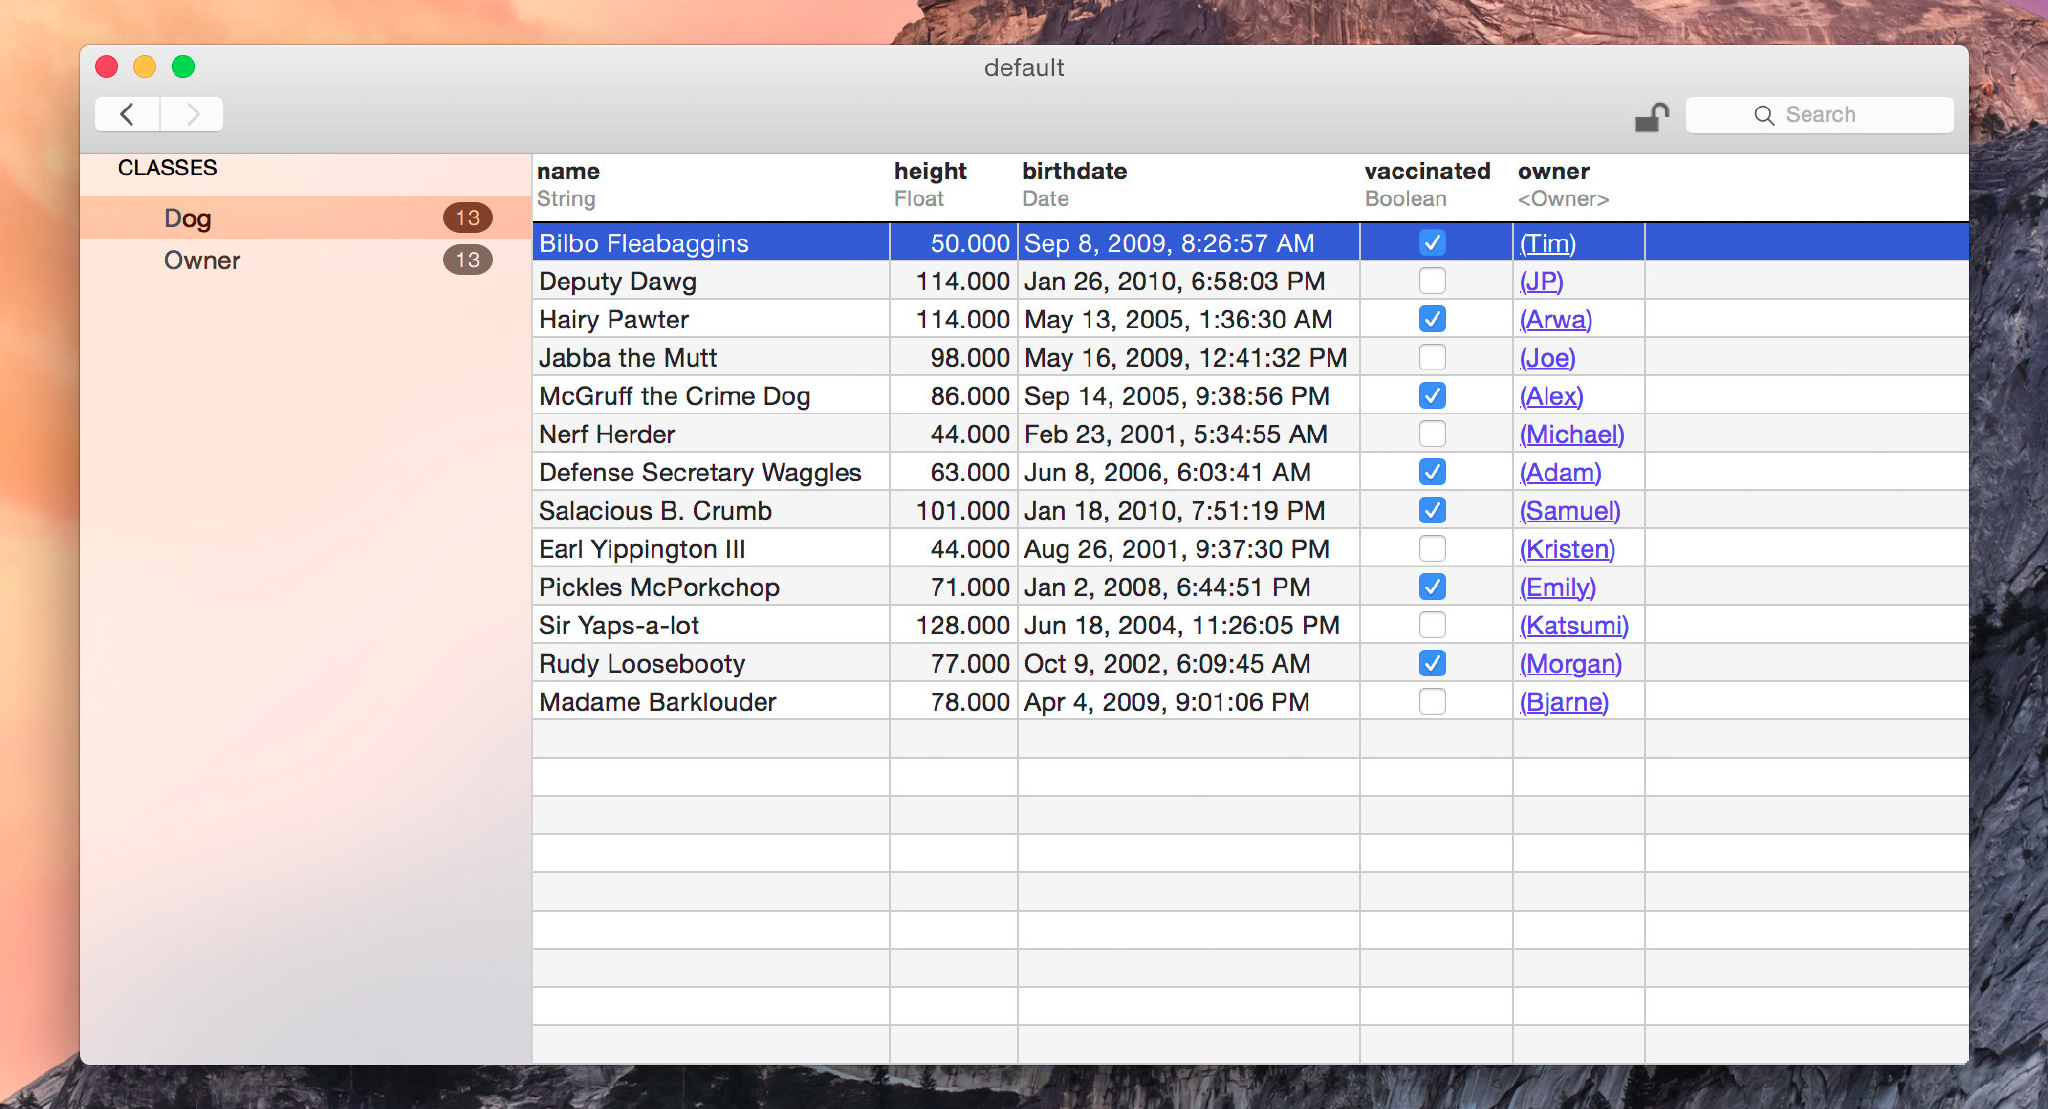
Task: Toggle vaccinated checkbox for Earl Yippington III
Action: (1430, 549)
